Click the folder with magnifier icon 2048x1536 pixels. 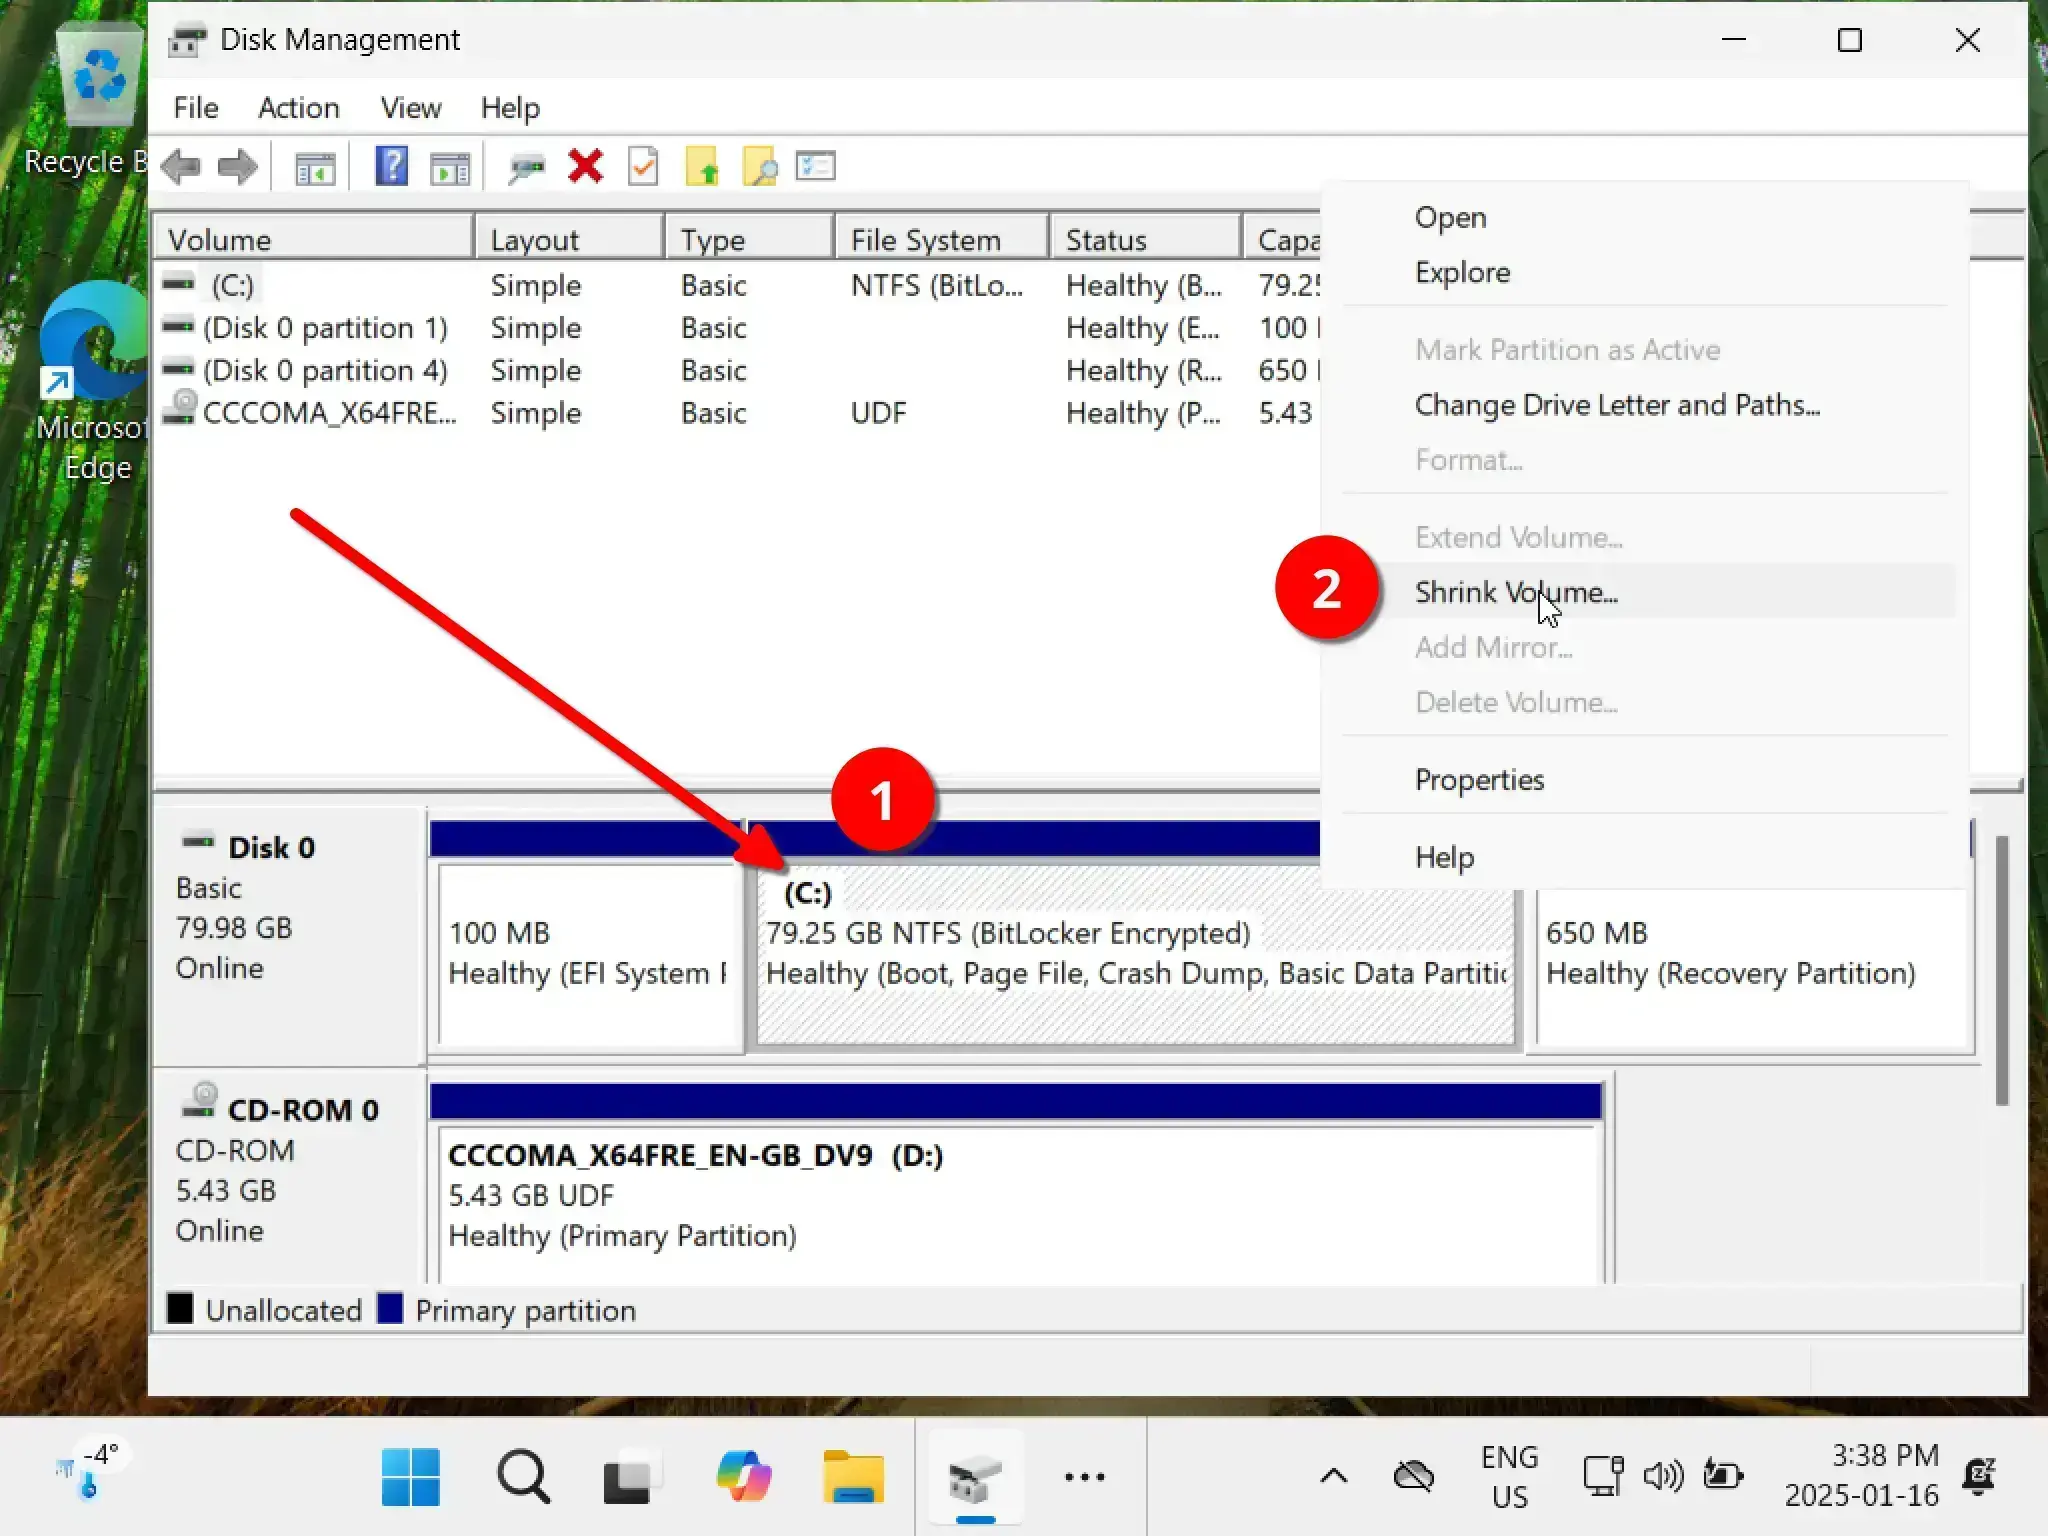[x=759, y=166]
